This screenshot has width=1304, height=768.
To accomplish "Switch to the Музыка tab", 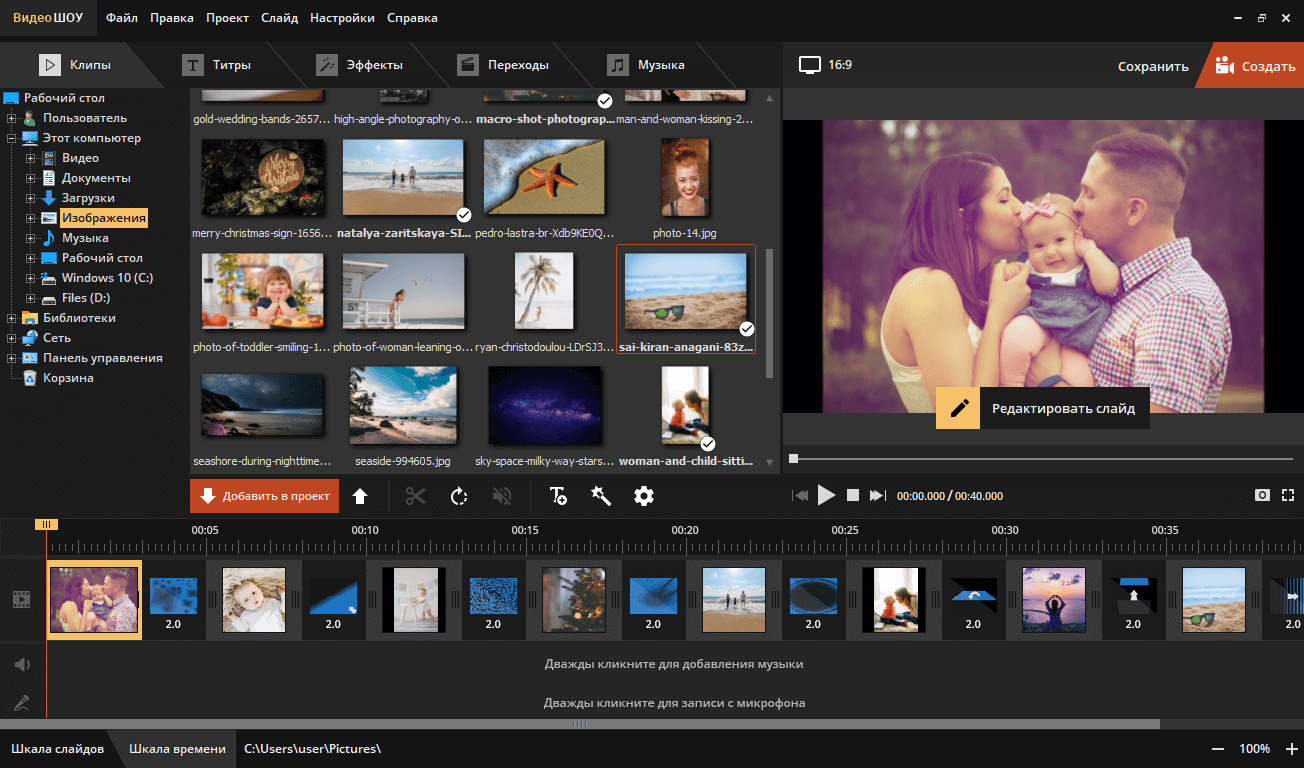I will coord(647,65).
